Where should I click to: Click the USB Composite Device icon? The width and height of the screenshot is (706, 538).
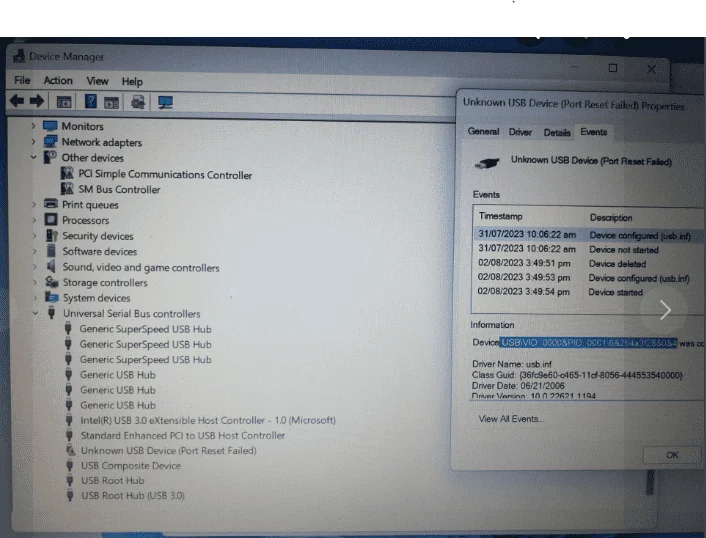click(x=70, y=465)
